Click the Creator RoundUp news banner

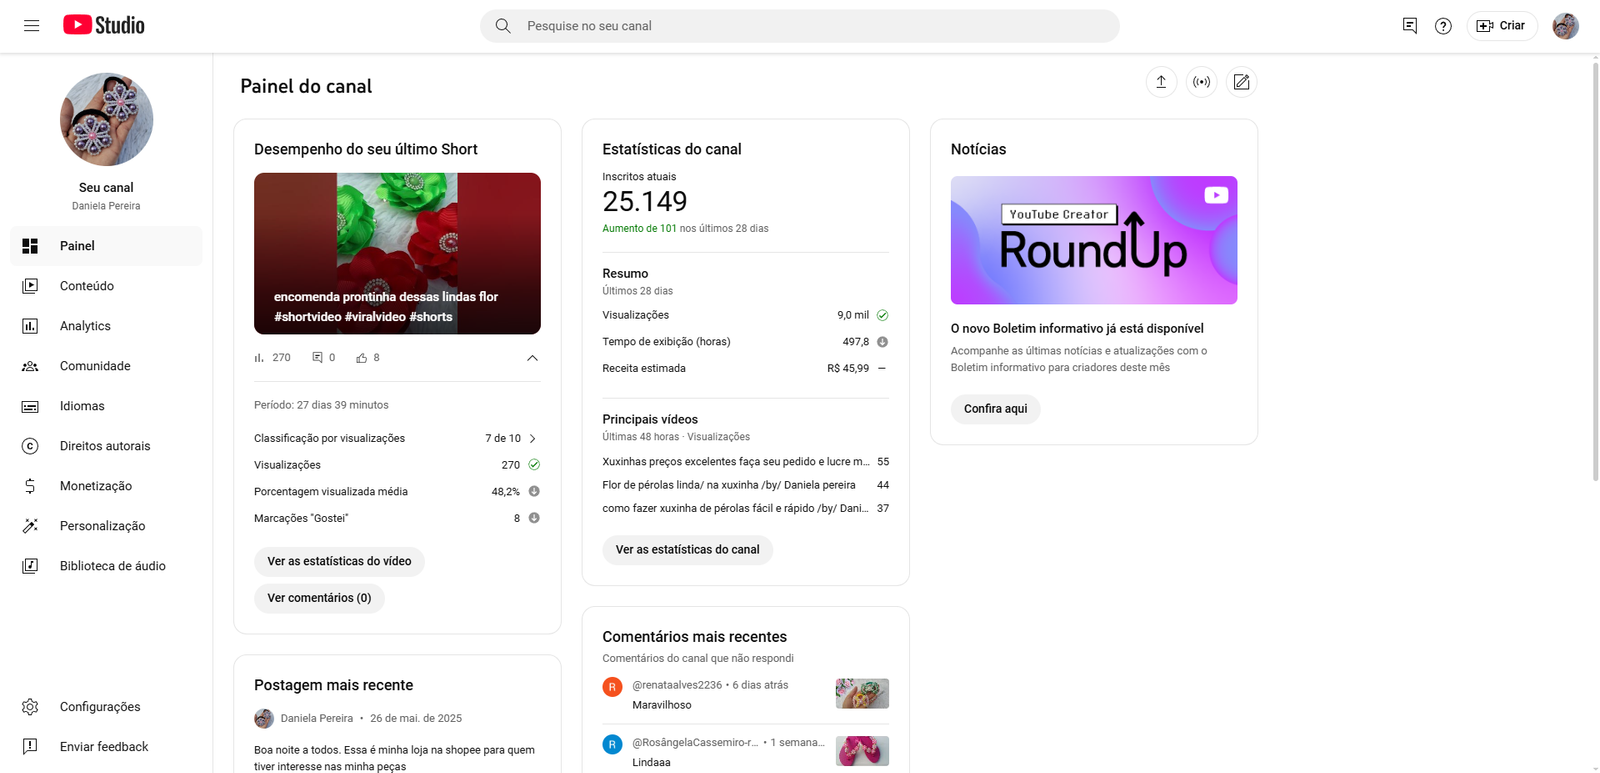pos(1094,240)
